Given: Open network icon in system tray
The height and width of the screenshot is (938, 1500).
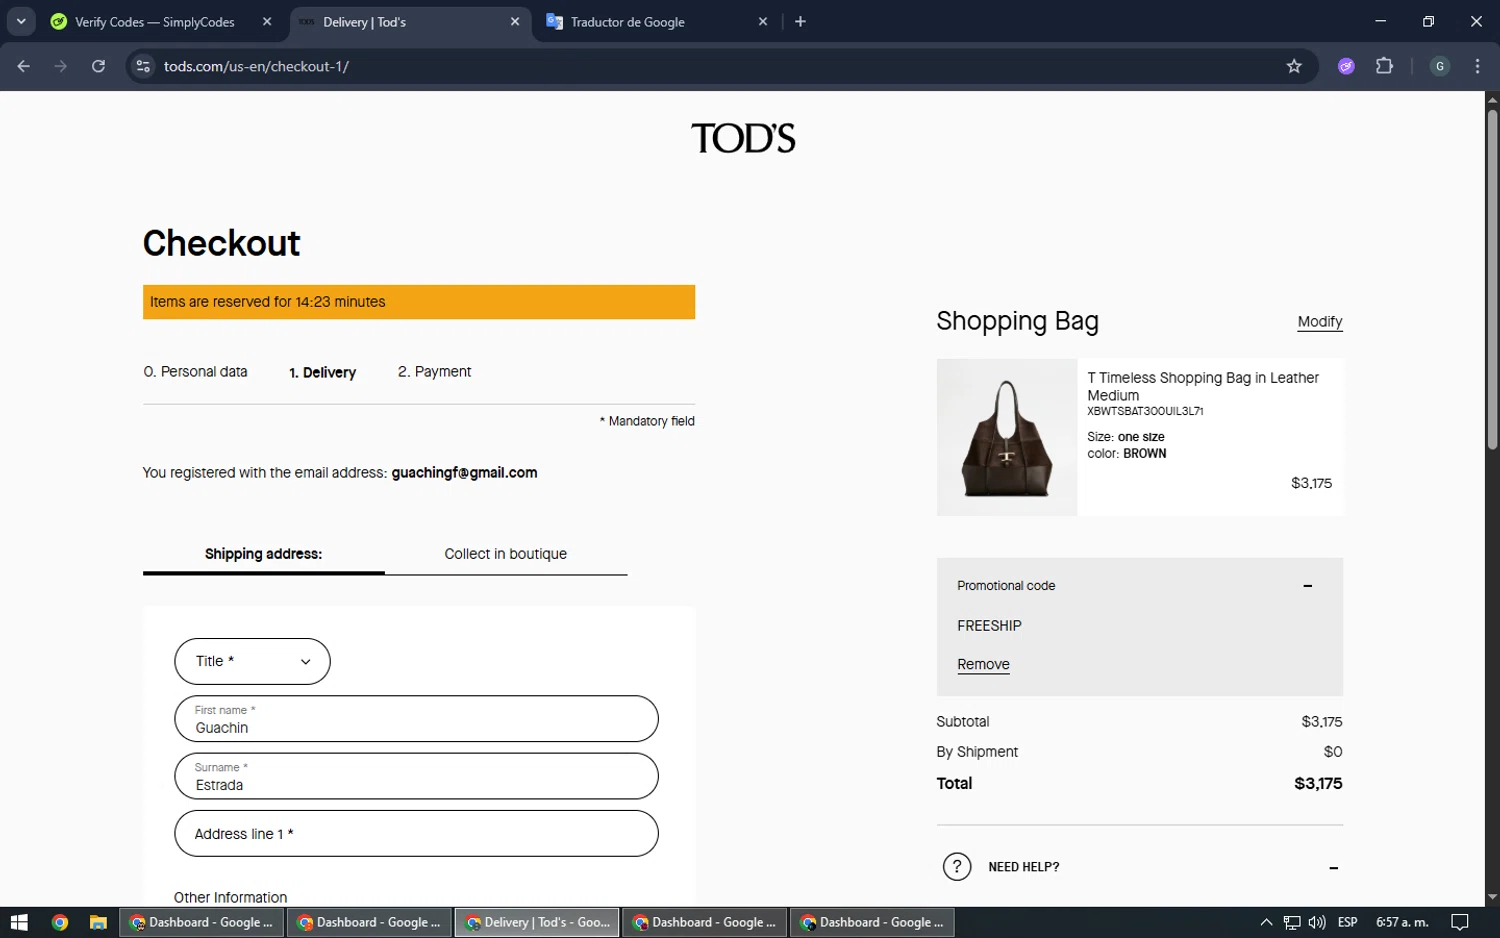Looking at the screenshot, I should click(x=1292, y=922).
